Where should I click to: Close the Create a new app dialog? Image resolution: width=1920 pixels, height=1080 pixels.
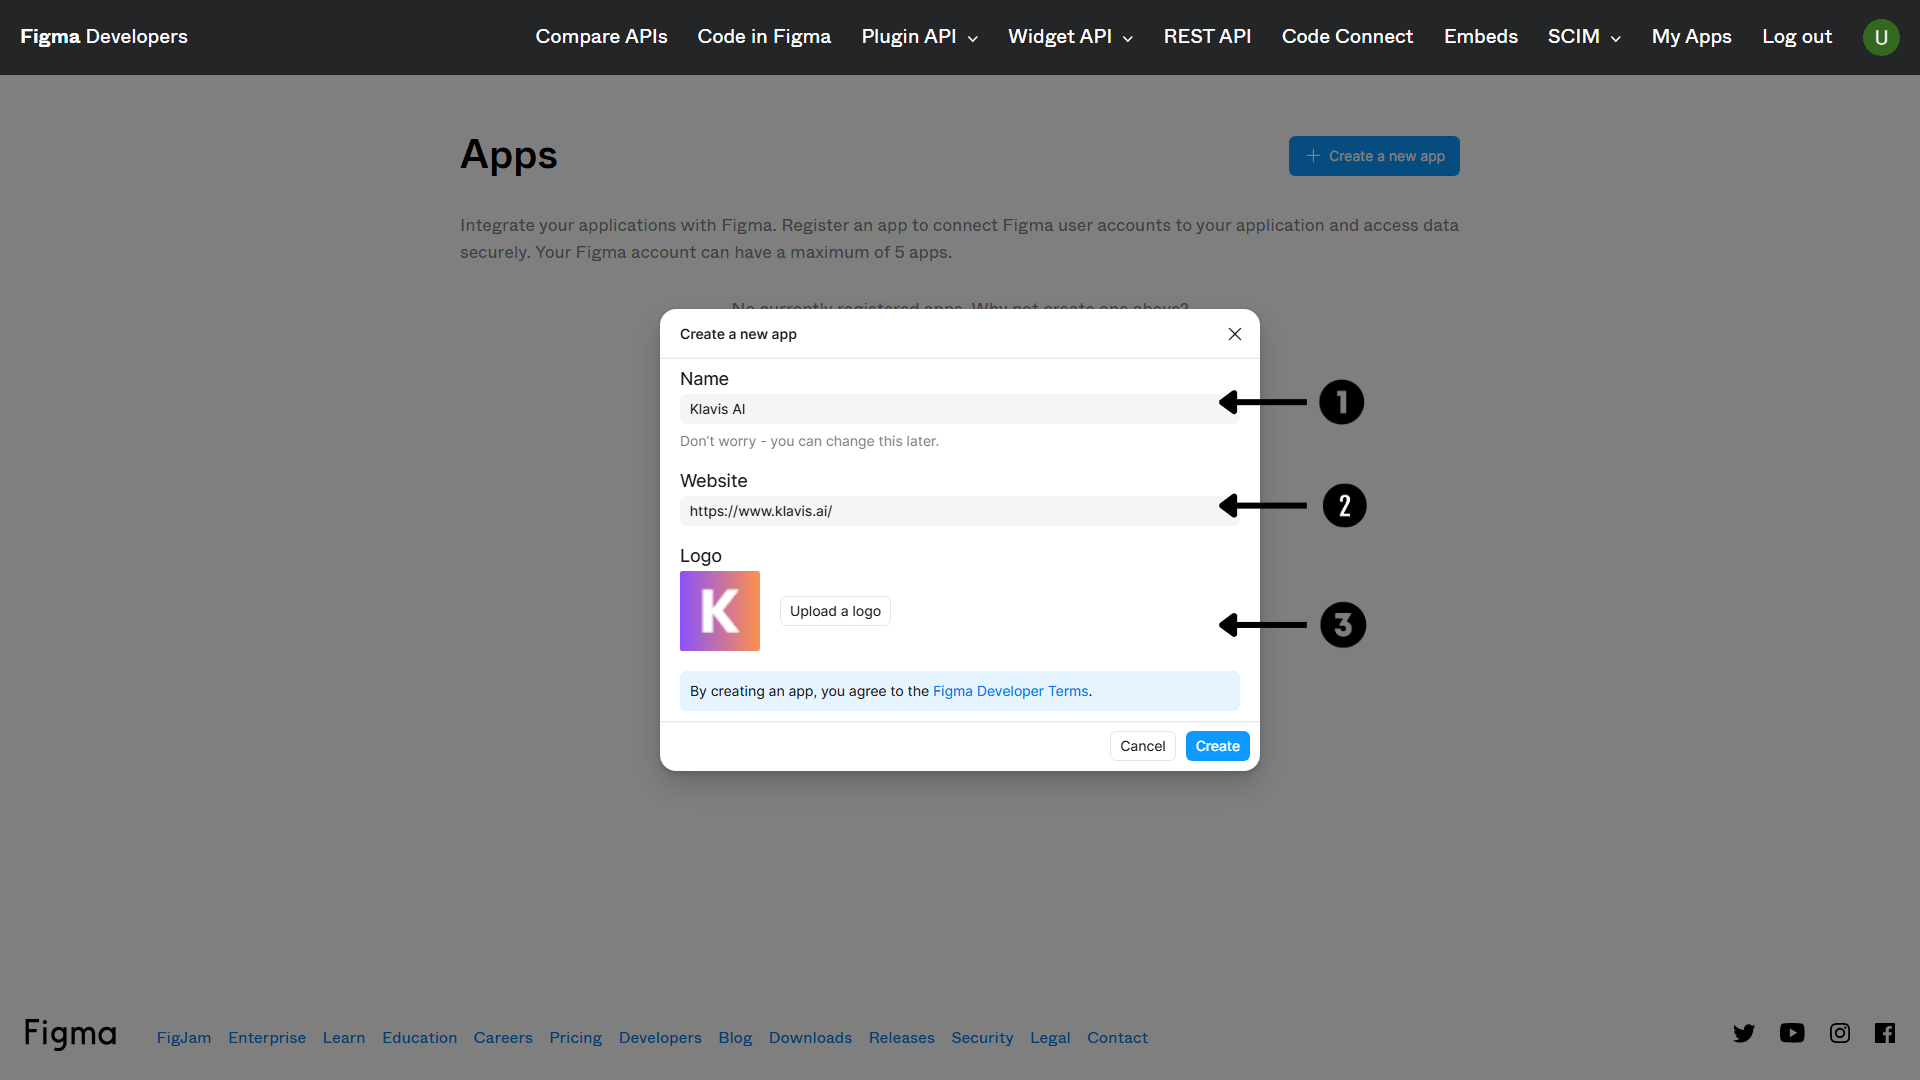click(x=1235, y=334)
